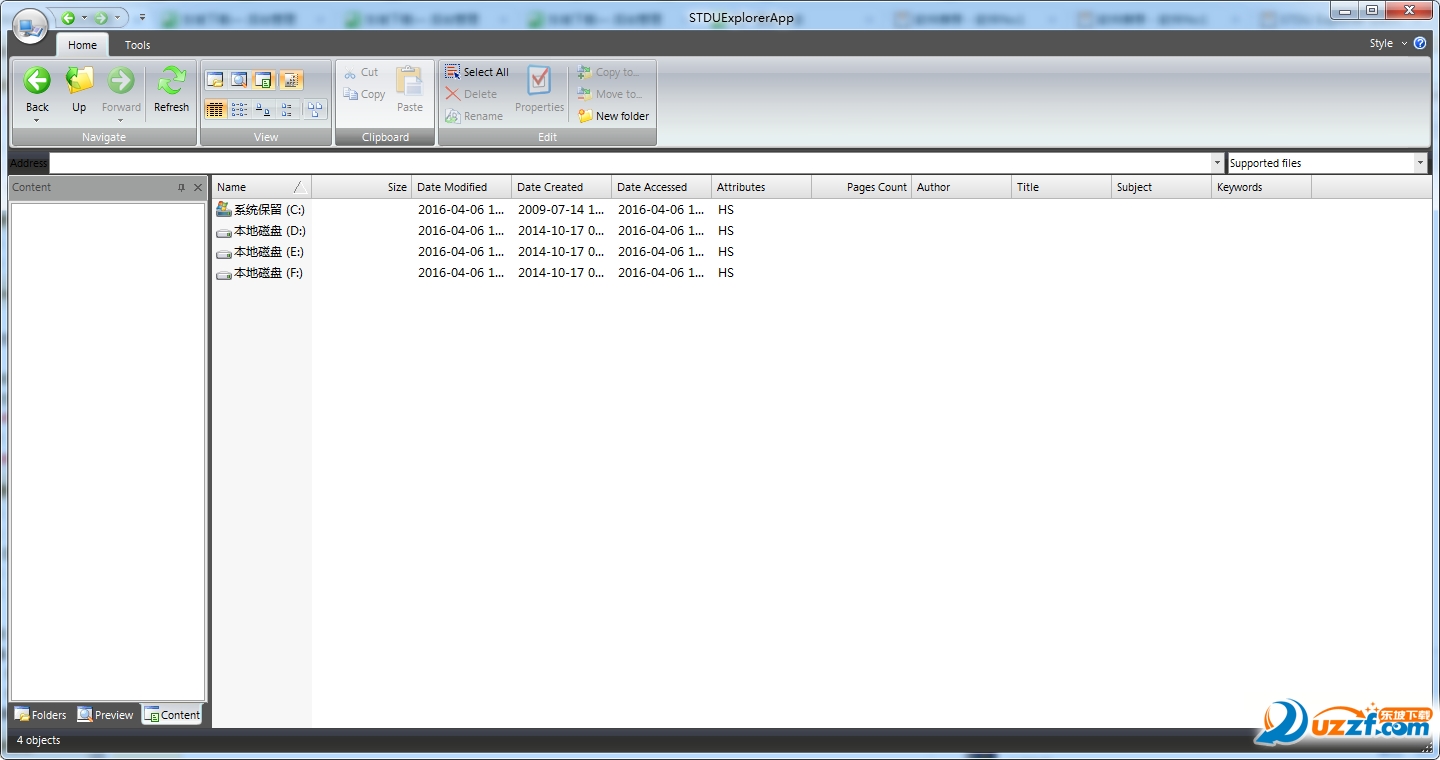Switch to the Tools ribbon tab
The image size is (1440, 760).
pyautogui.click(x=138, y=45)
